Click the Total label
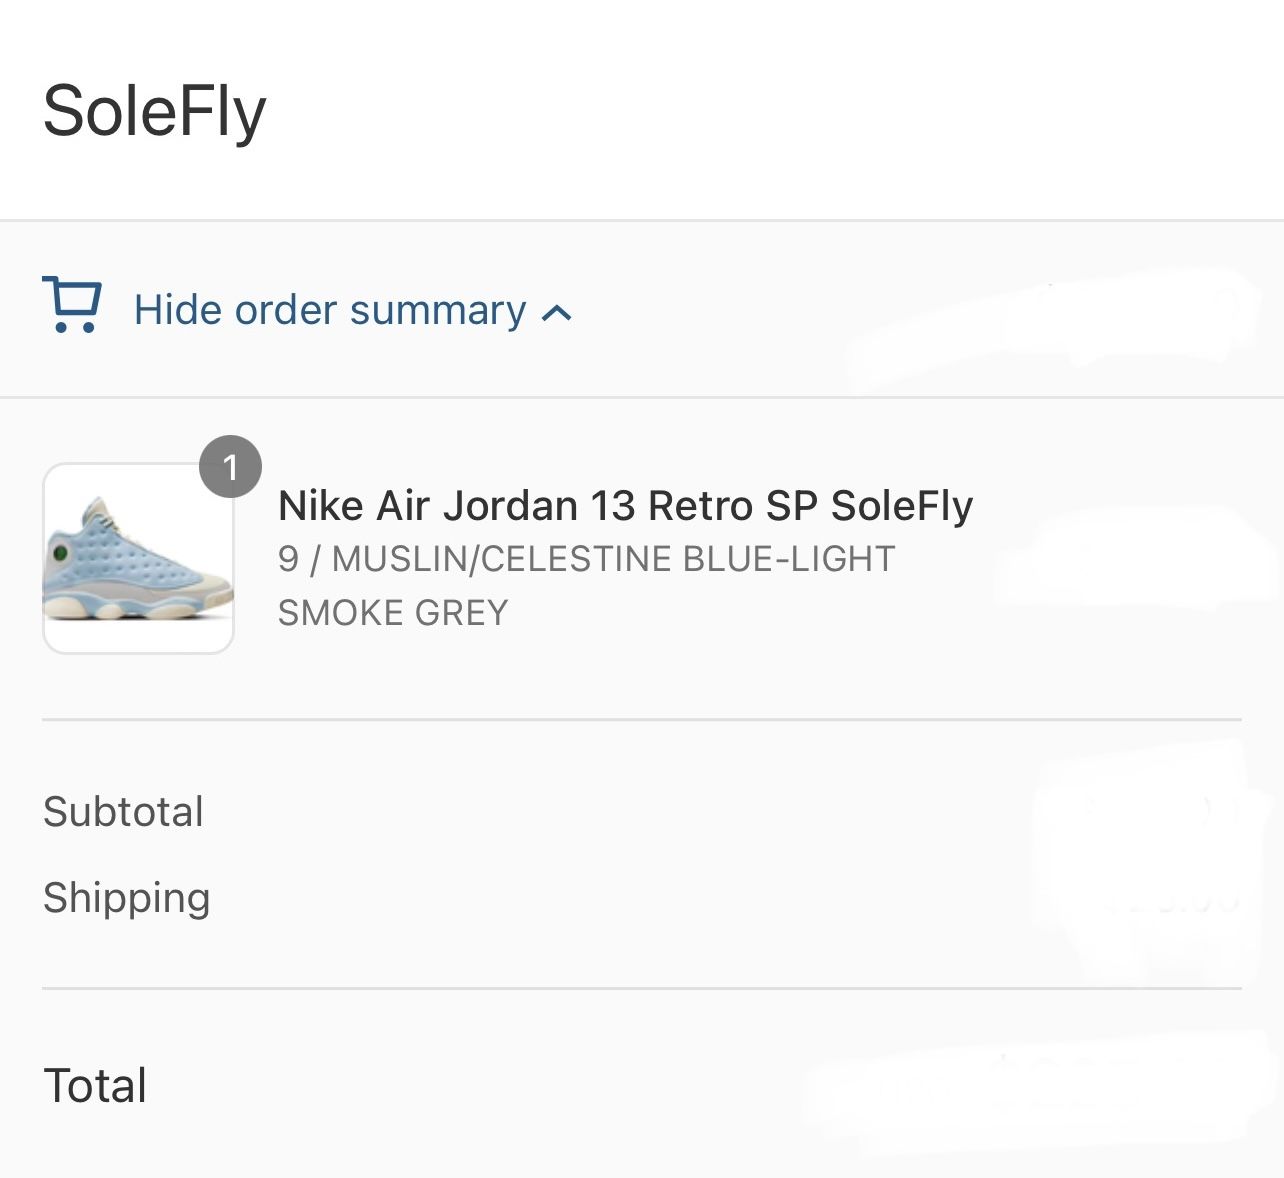Viewport: 1284px width, 1178px height. click(95, 1086)
